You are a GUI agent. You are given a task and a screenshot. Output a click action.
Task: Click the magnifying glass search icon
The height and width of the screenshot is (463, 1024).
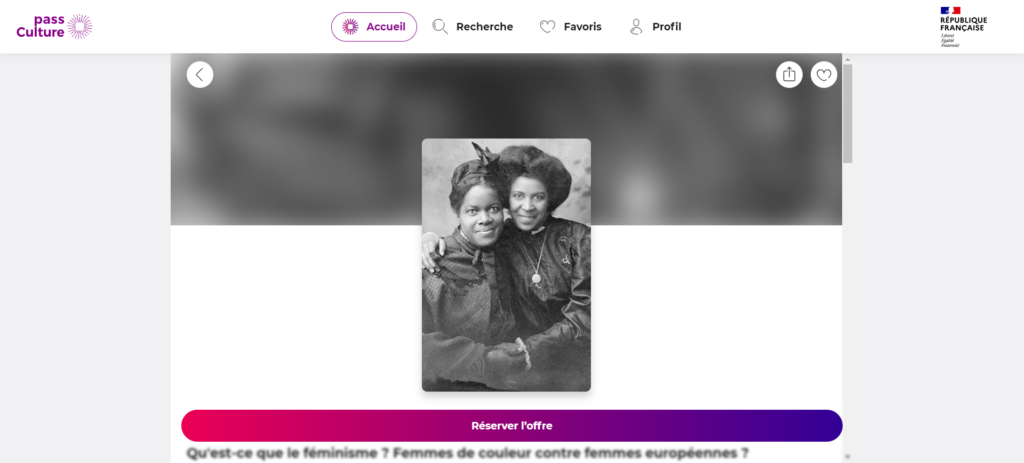tap(440, 27)
